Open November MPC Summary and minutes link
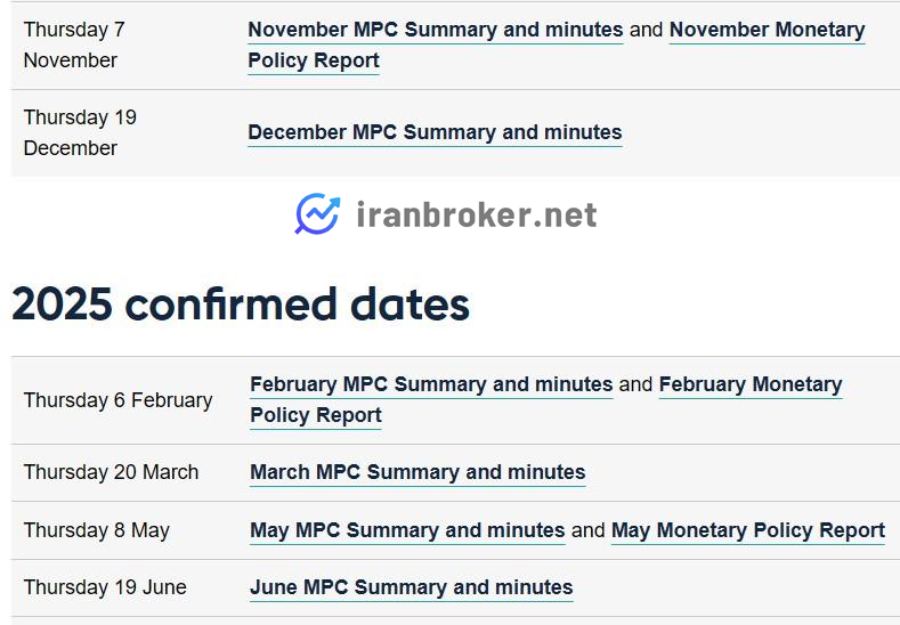 coord(435,30)
